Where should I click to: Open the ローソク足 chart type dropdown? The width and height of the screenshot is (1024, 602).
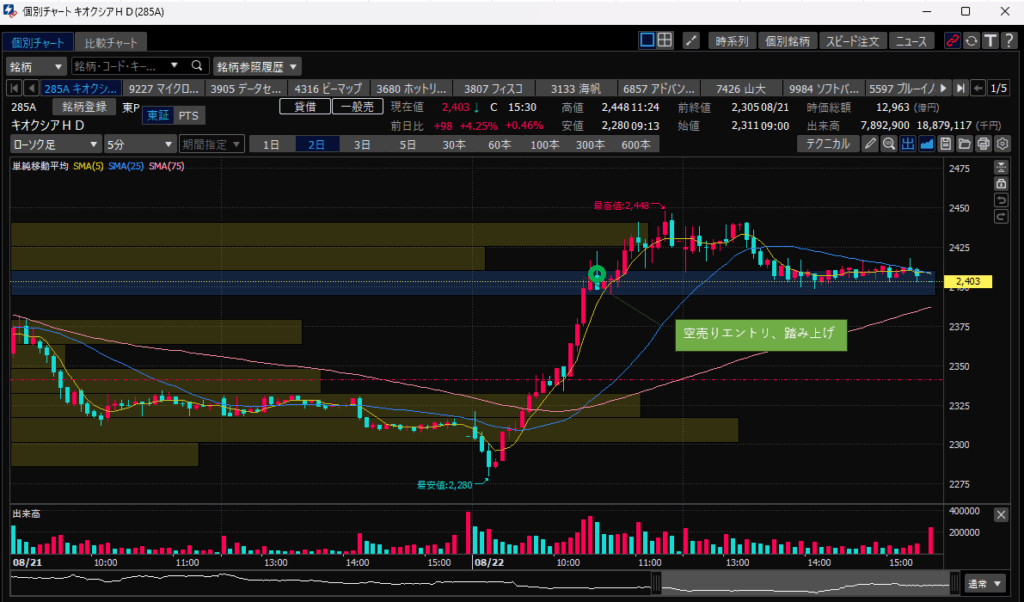(x=53, y=144)
